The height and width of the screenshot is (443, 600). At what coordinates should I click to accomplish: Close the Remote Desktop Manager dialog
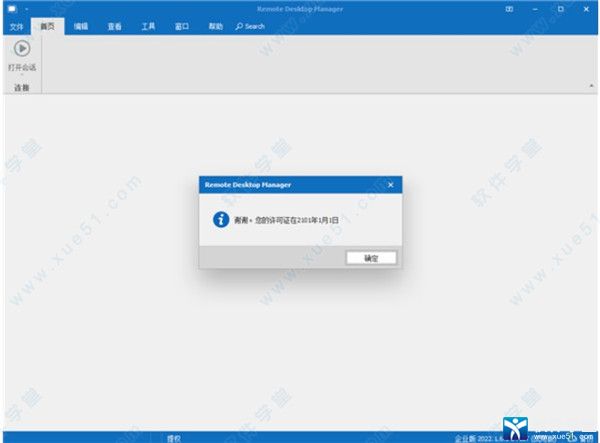point(391,185)
